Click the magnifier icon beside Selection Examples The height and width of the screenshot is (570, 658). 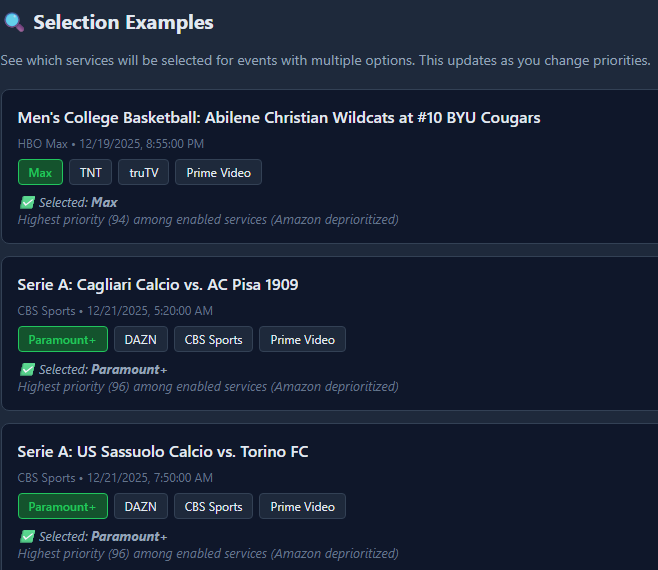click(x=14, y=22)
